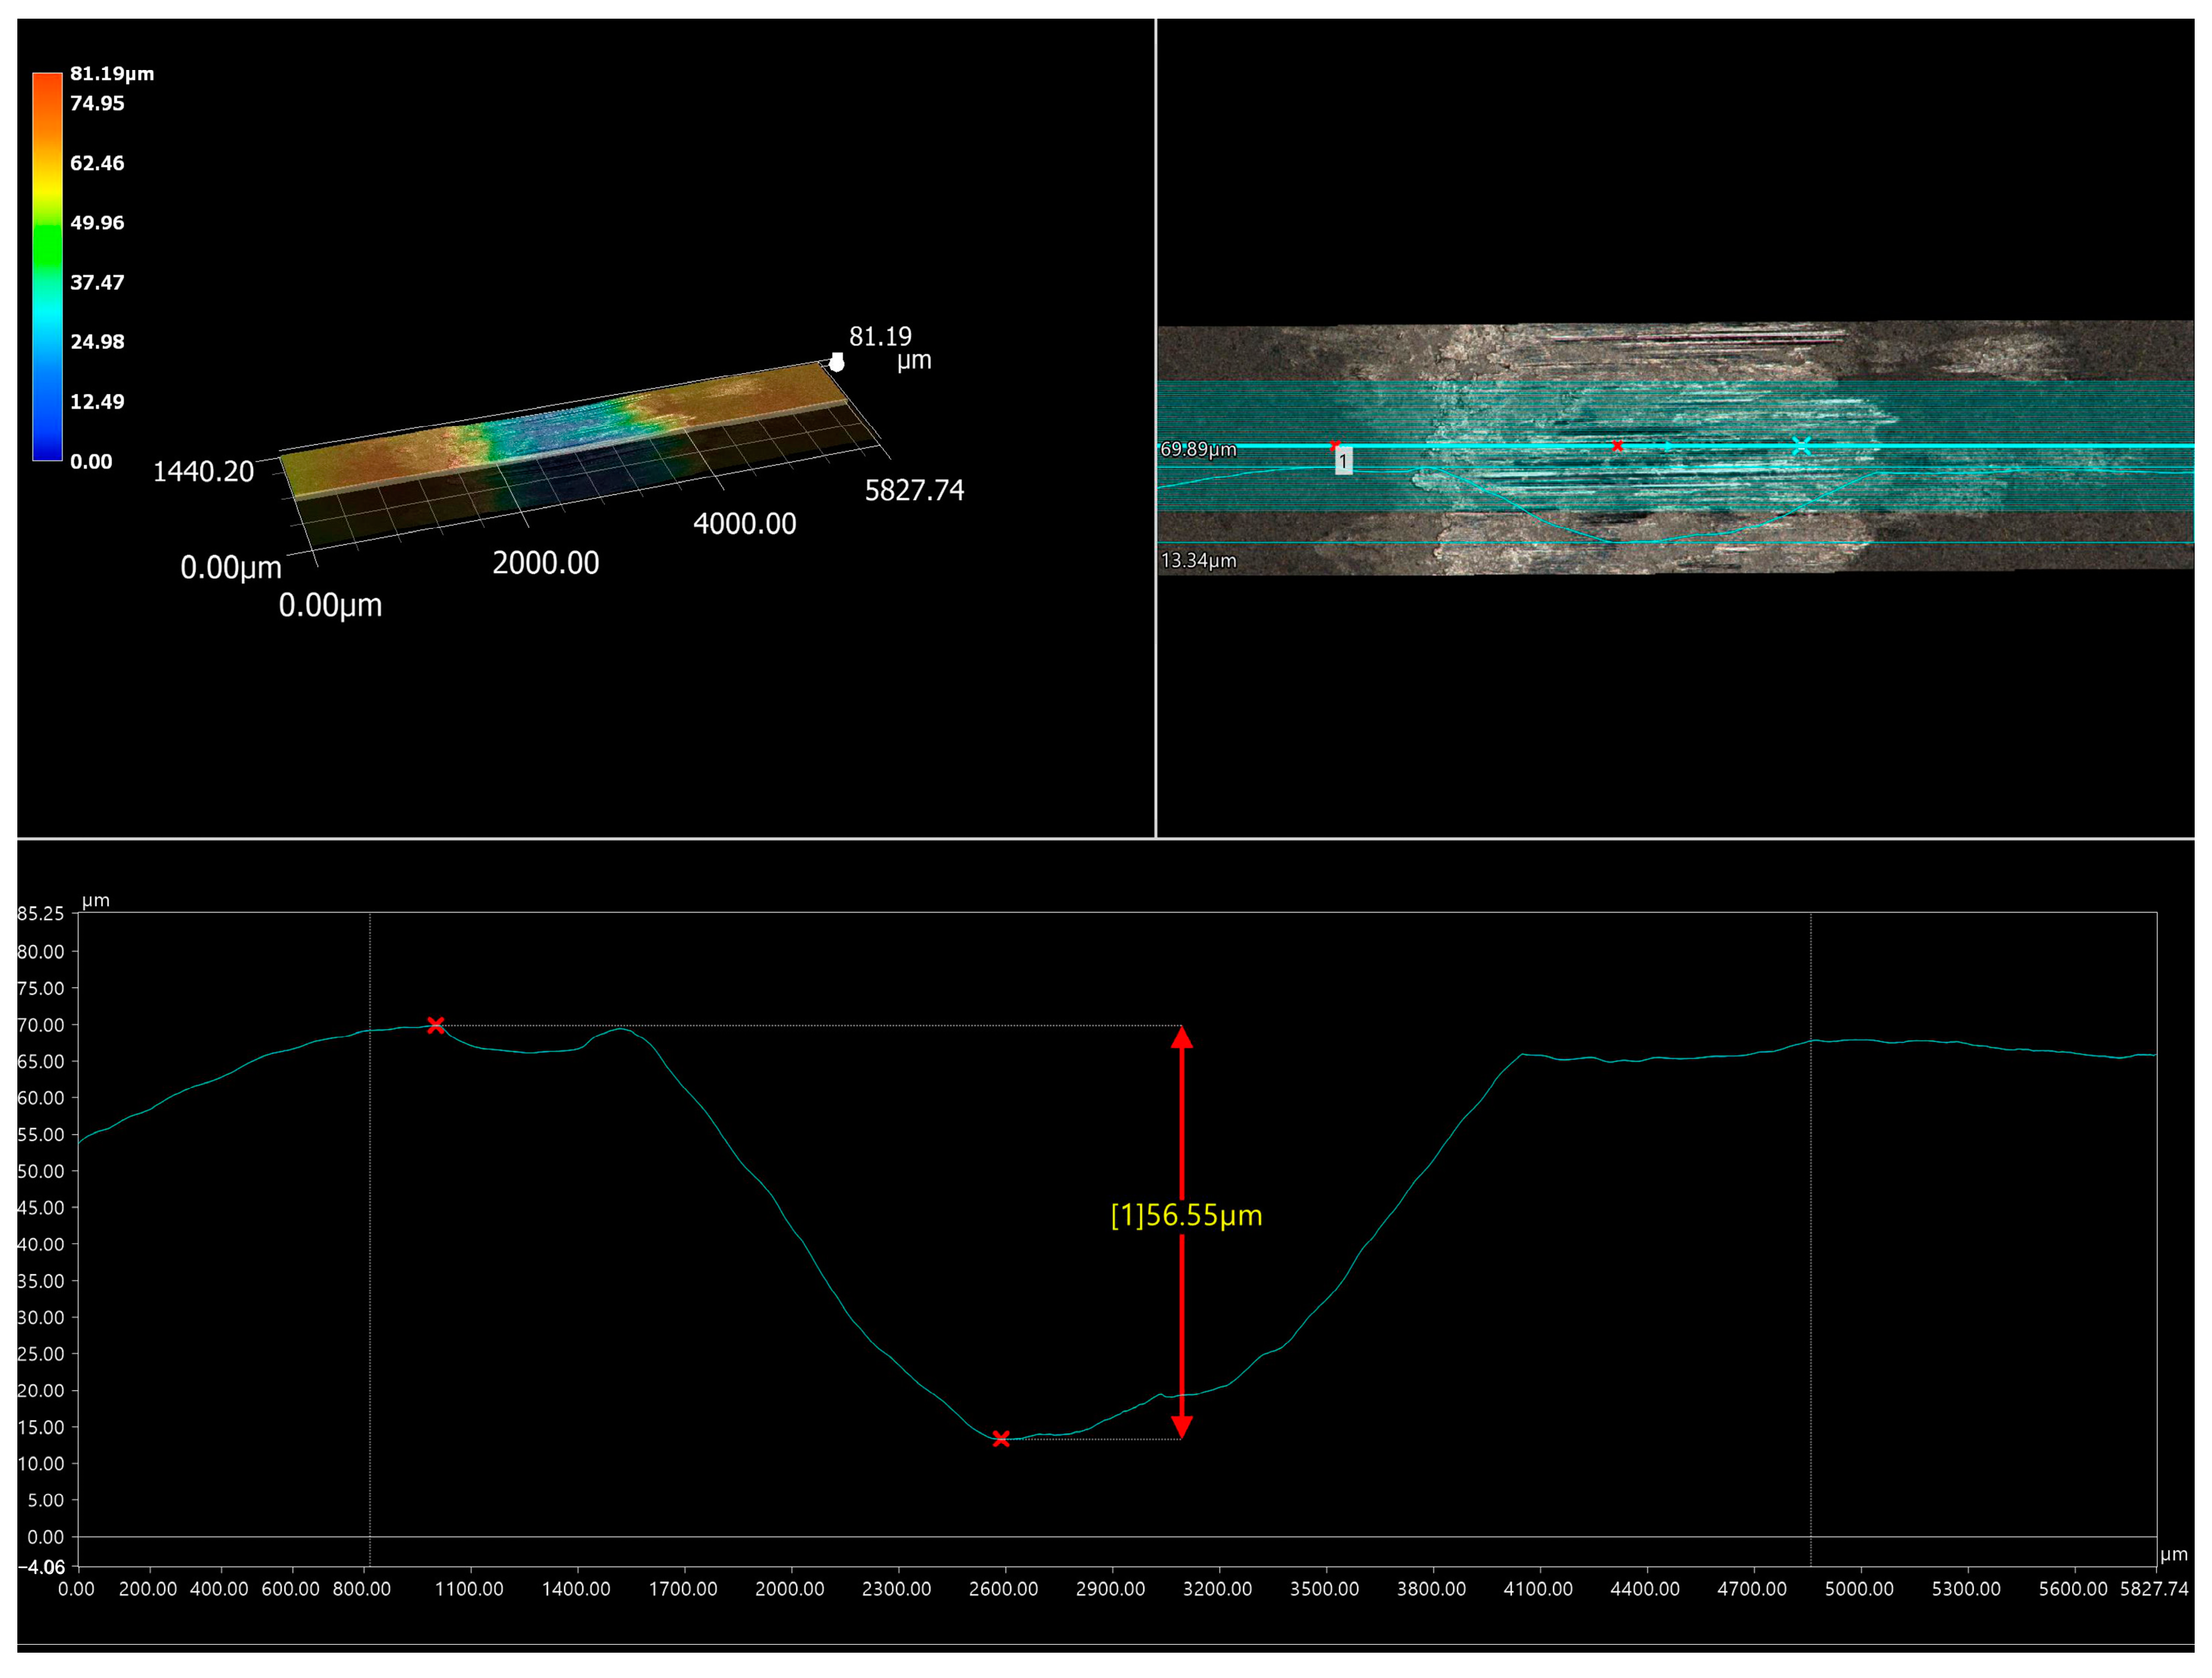The image size is (2212, 1678).
Task: Click the 69.89µm height label
Action: pyautogui.click(x=1198, y=450)
